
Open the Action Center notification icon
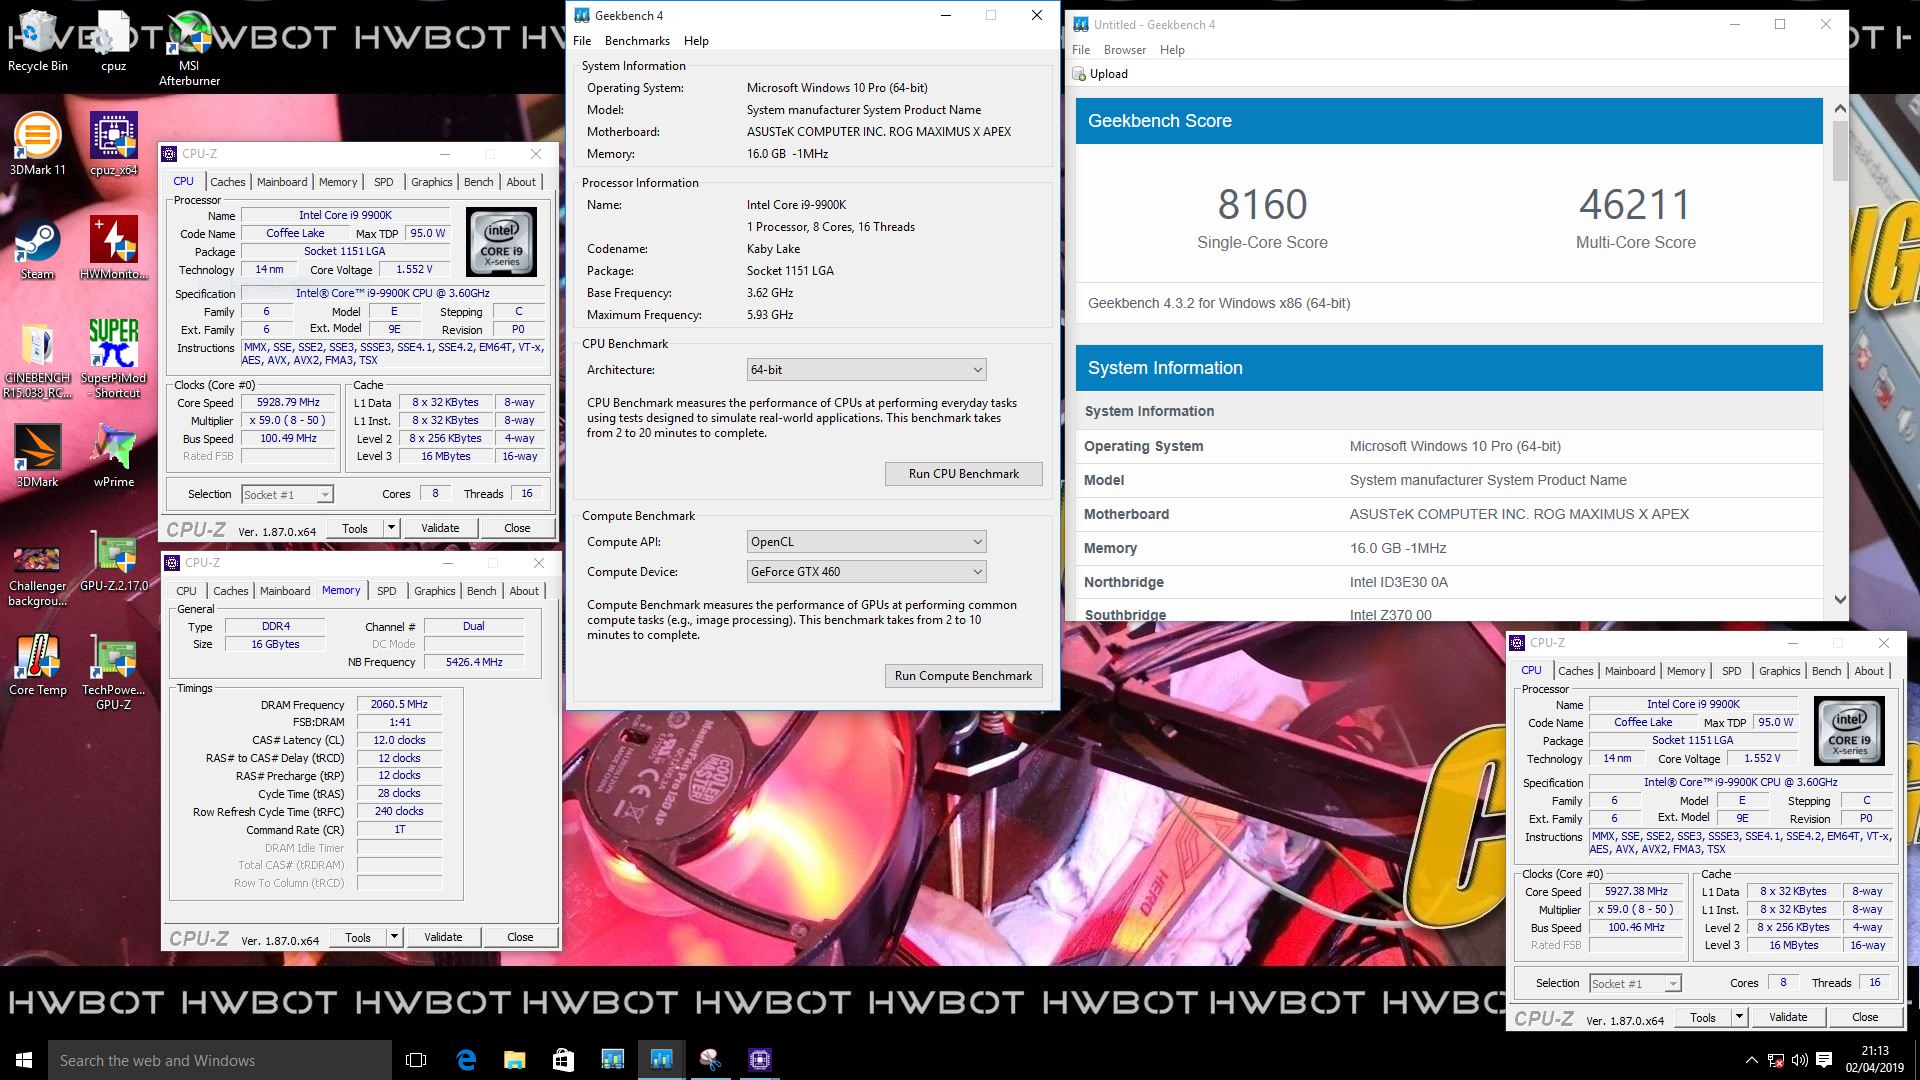coord(1823,1060)
